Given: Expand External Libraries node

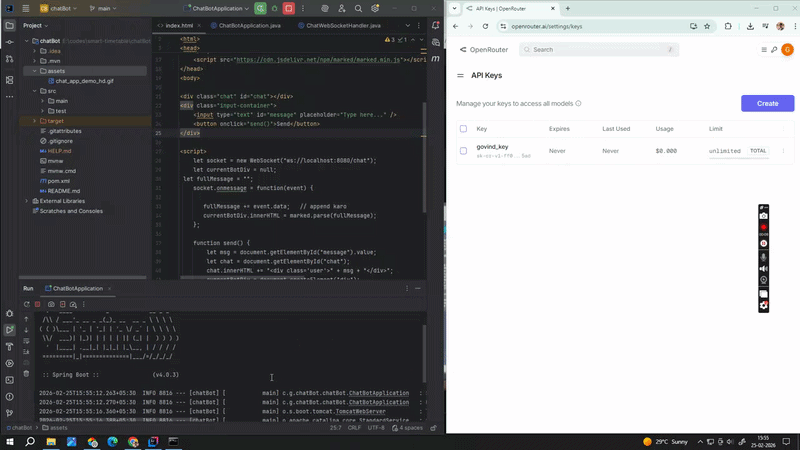Looking at the screenshot, I should click(x=27, y=201).
